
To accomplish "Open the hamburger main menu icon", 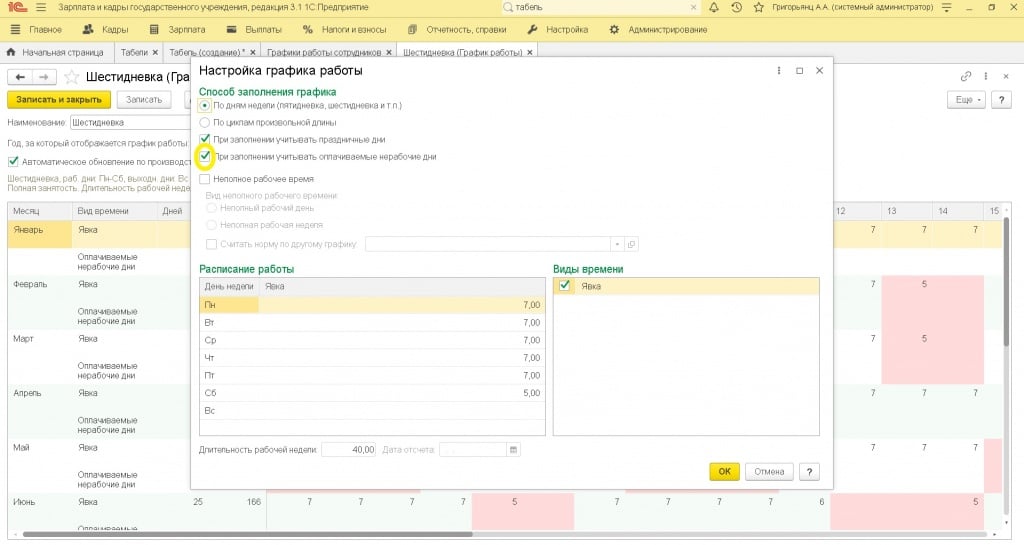I will click(x=41, y=8).
